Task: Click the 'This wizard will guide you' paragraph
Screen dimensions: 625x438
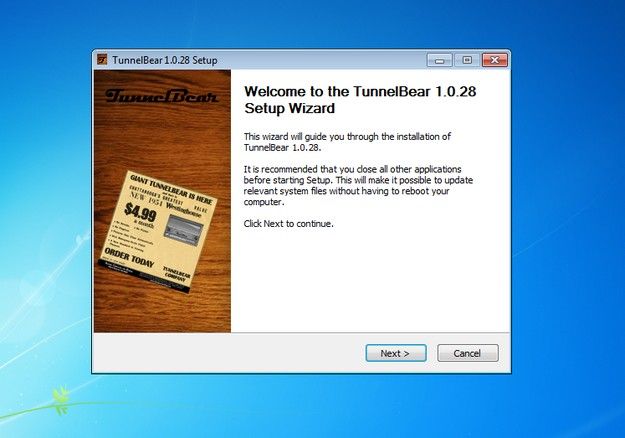Action: coord(347,142)
